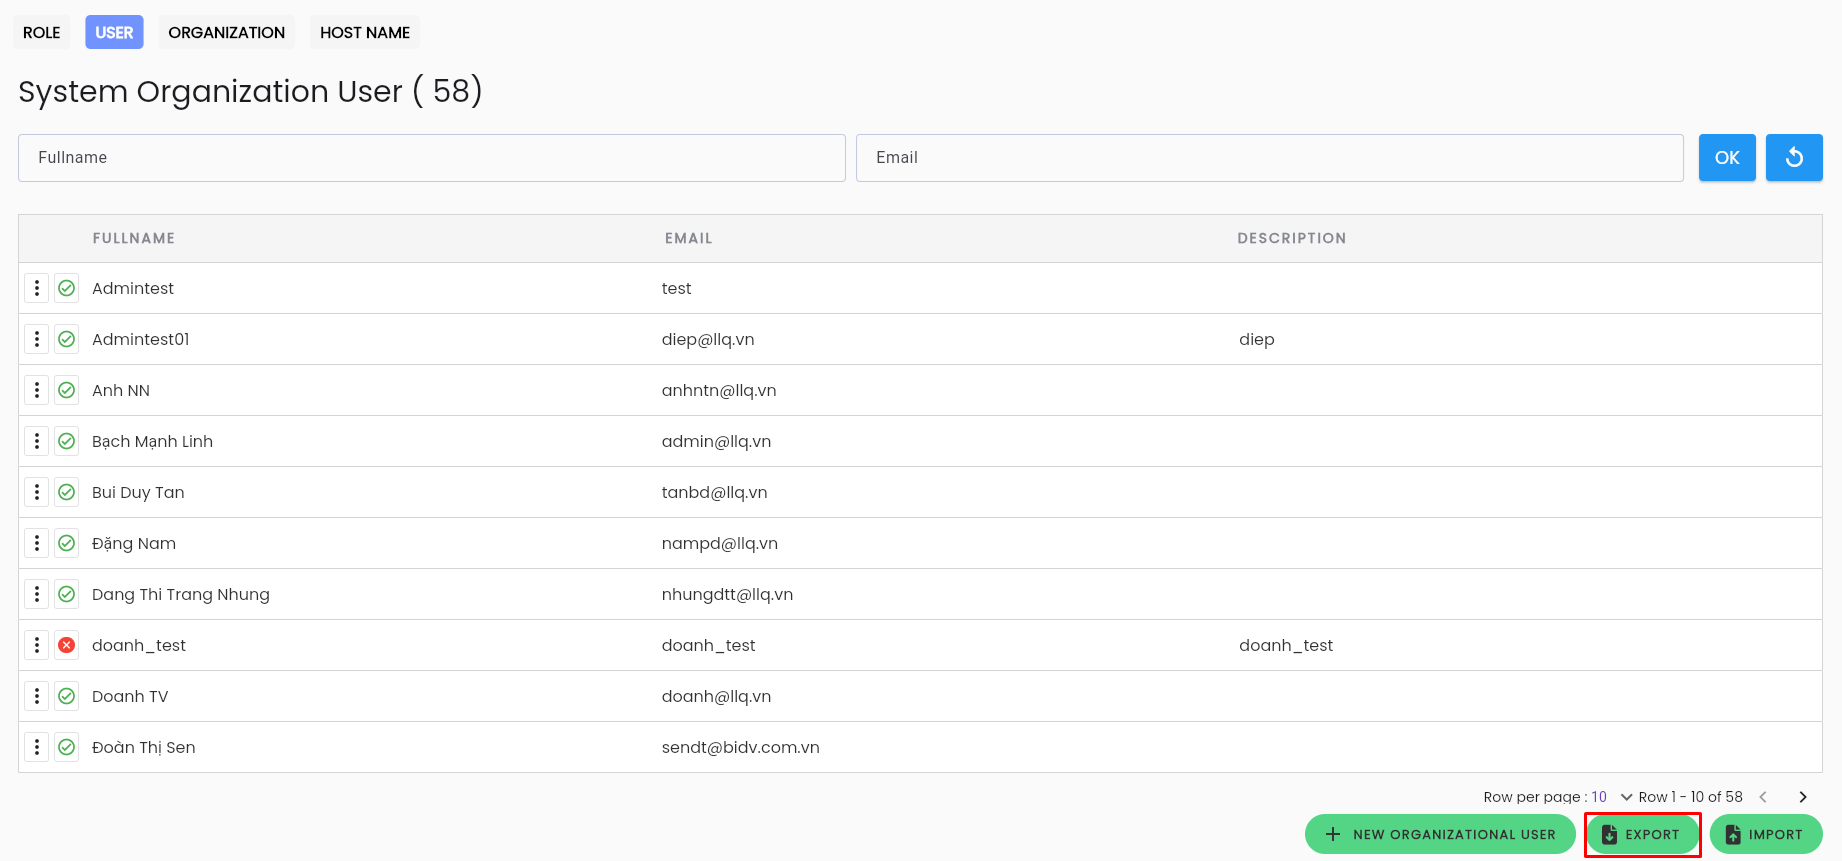Switch to the ORGANIZATION tab

(227, 32)
